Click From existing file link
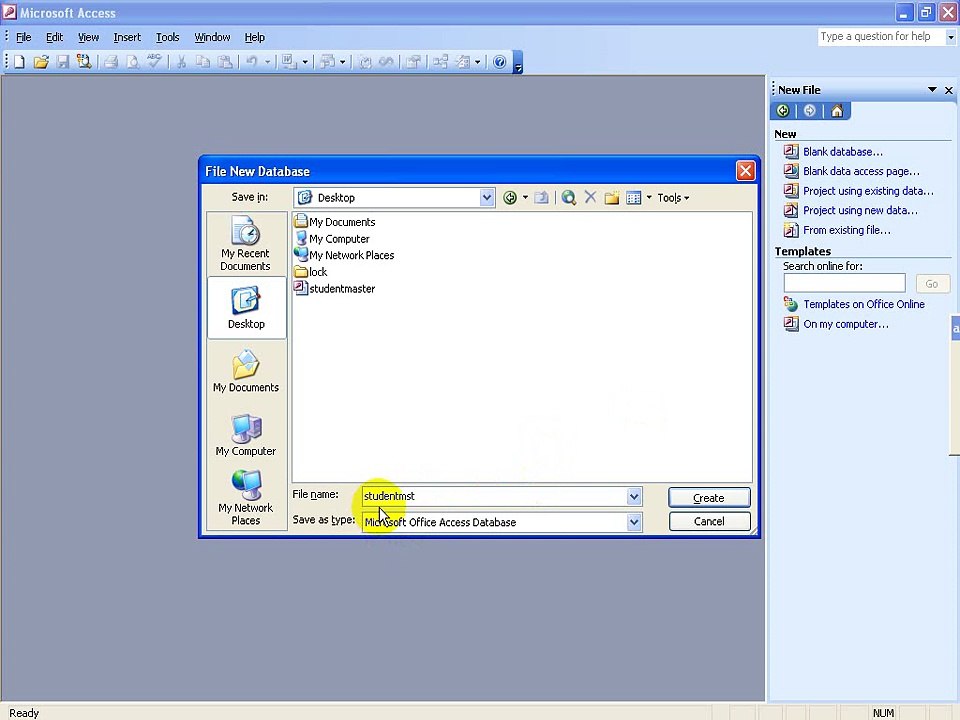 847,230
